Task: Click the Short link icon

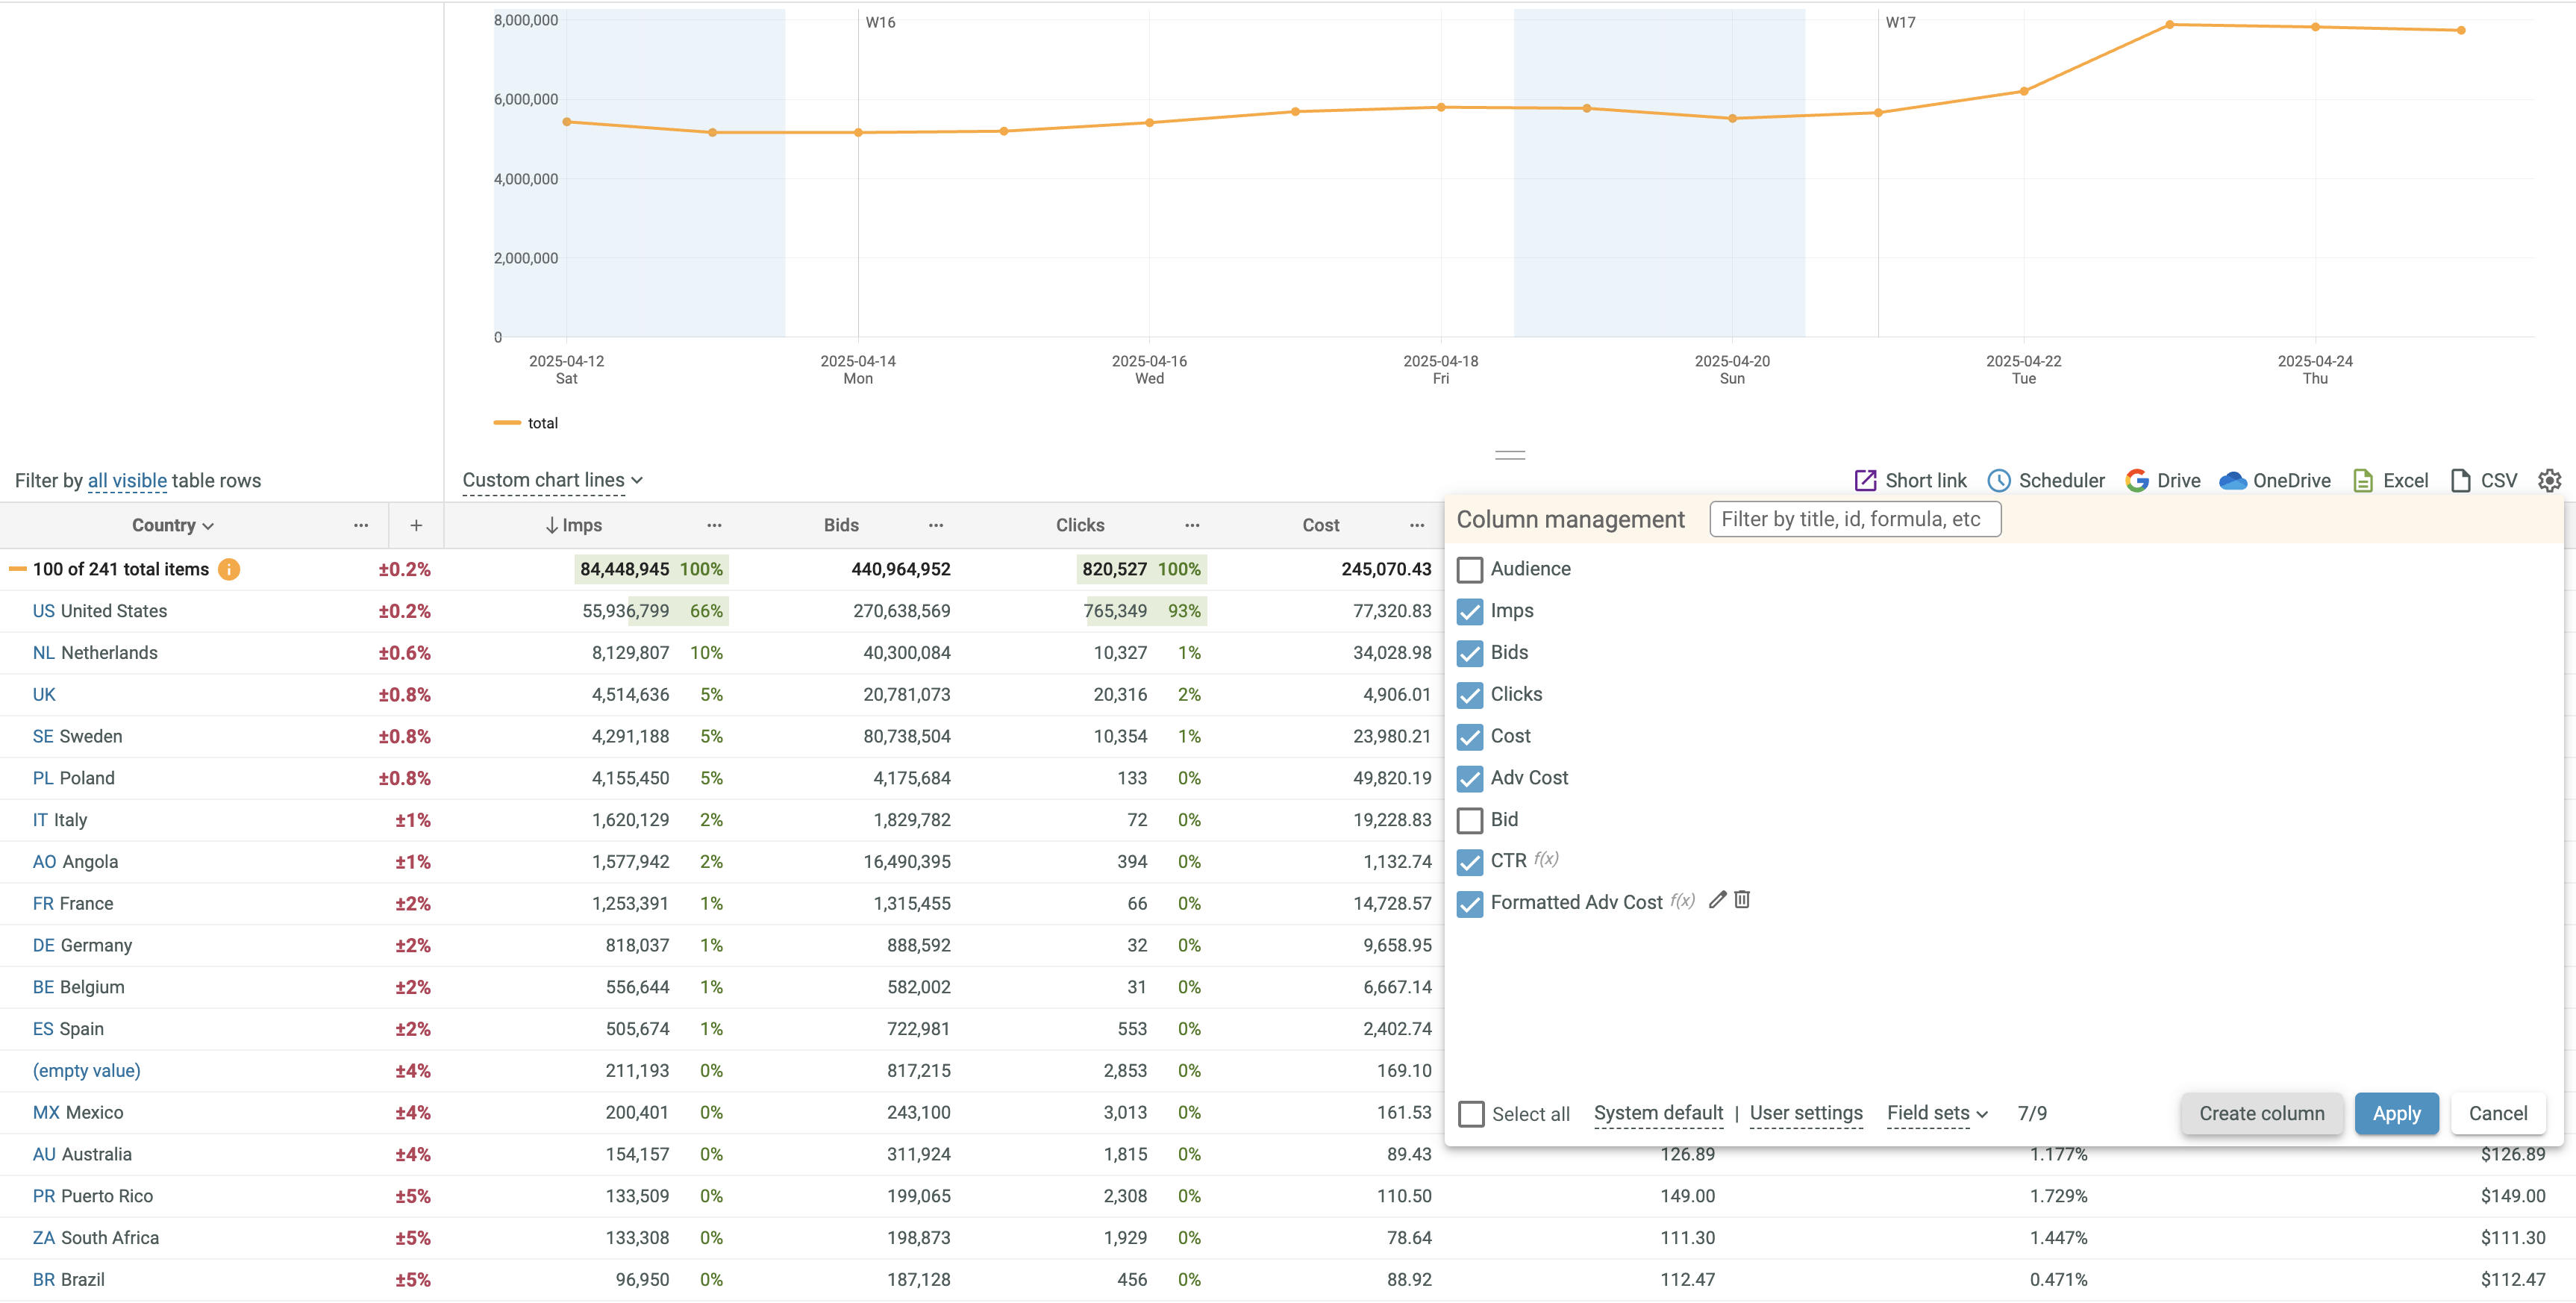Action: coord(1865,481)
